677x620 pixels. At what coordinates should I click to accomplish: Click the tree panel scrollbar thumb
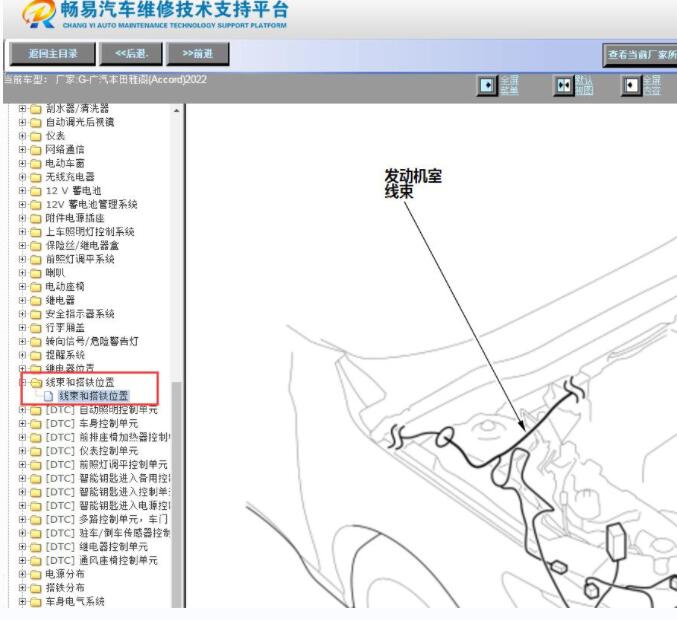click(x=176, y=494)
